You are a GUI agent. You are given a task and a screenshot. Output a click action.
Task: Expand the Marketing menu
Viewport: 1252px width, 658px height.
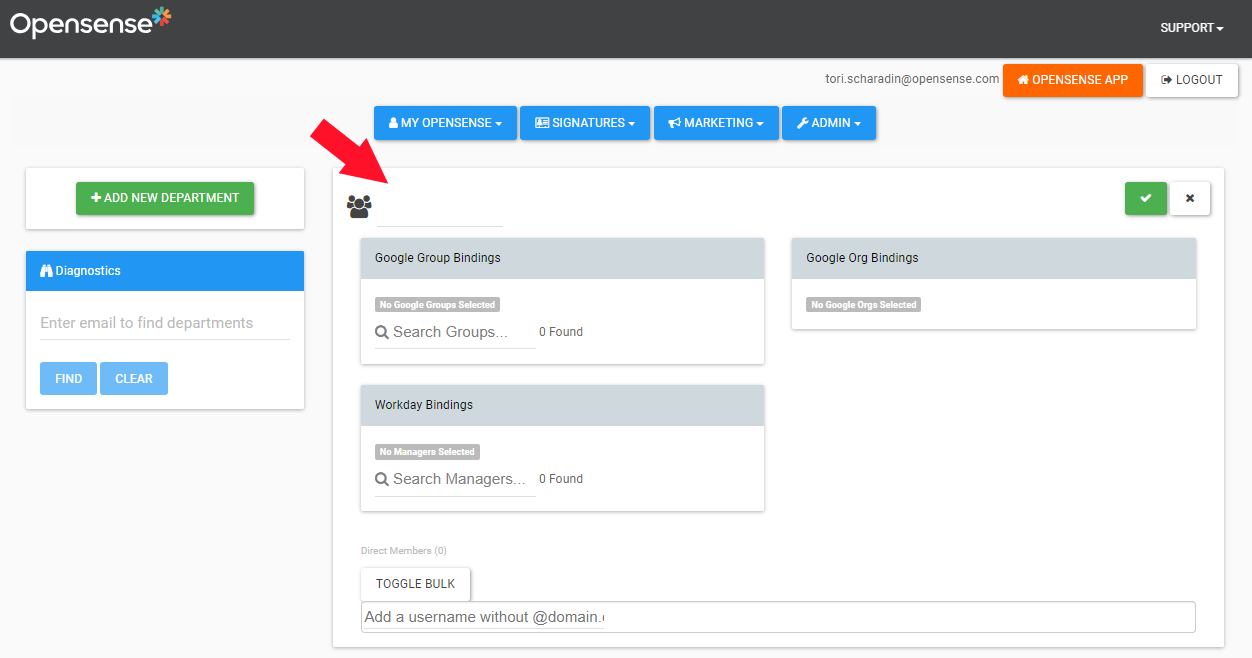[x=716, y=123]
